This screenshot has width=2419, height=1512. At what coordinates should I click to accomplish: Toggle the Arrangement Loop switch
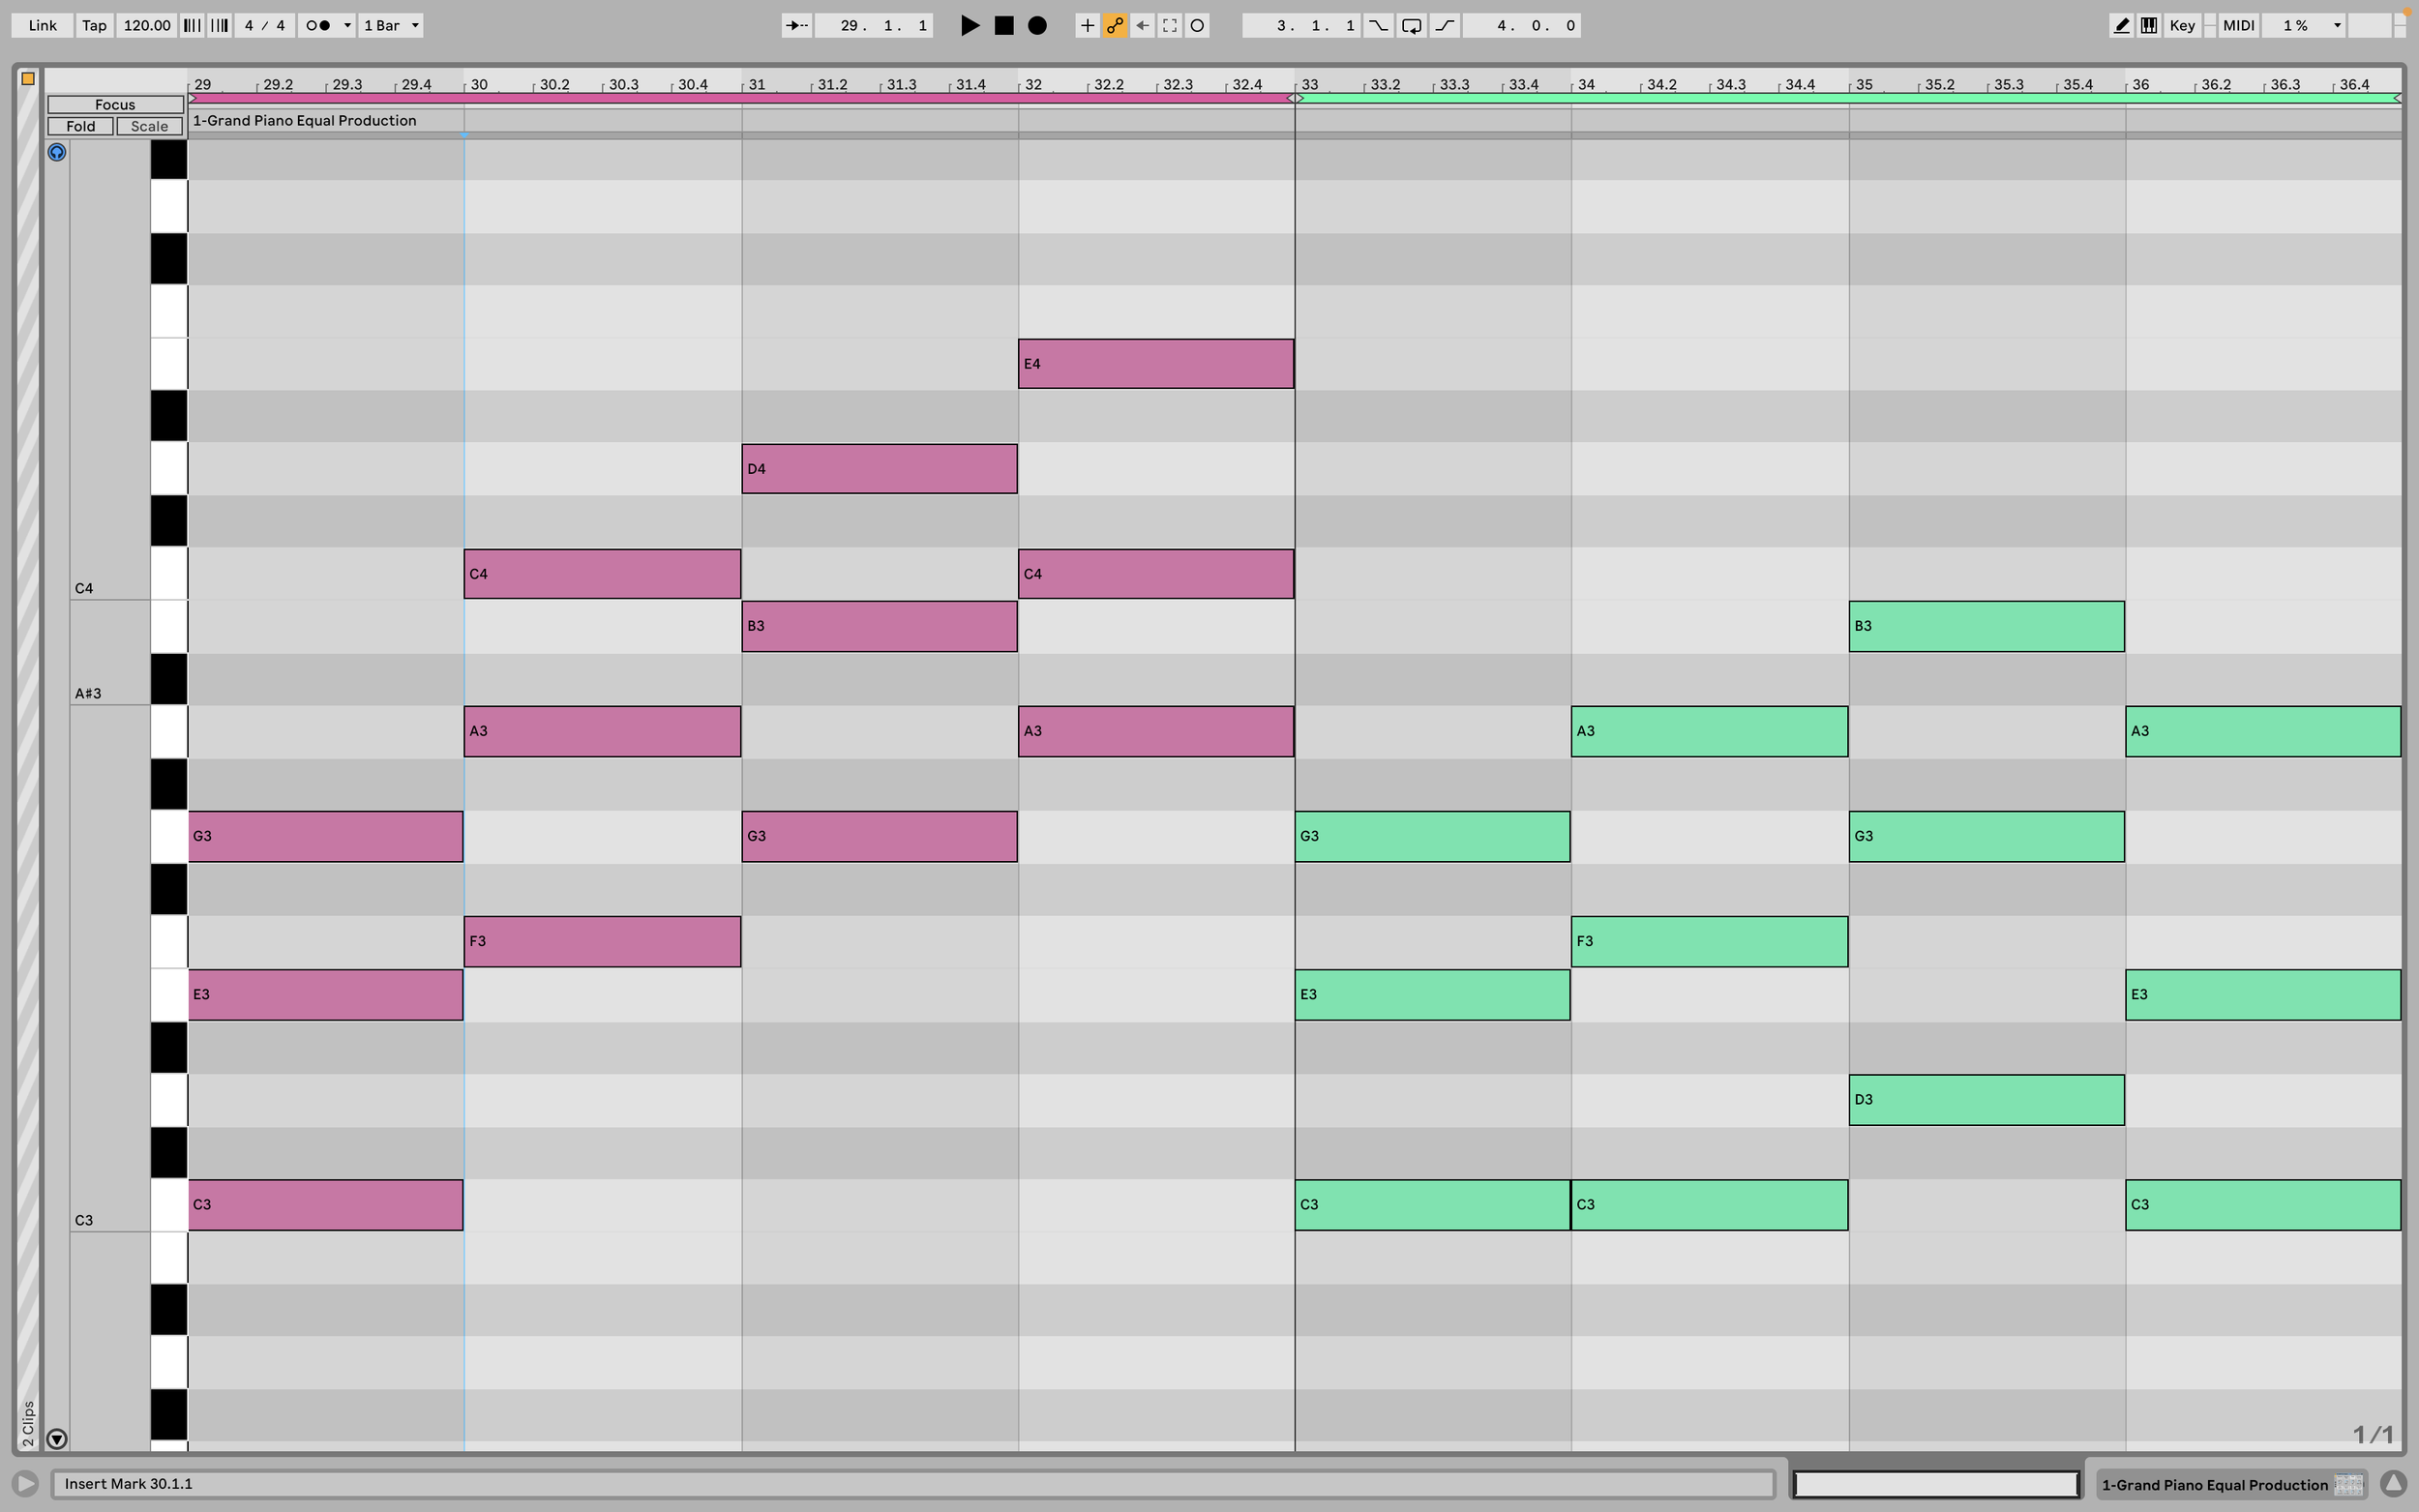point(1411,26)
